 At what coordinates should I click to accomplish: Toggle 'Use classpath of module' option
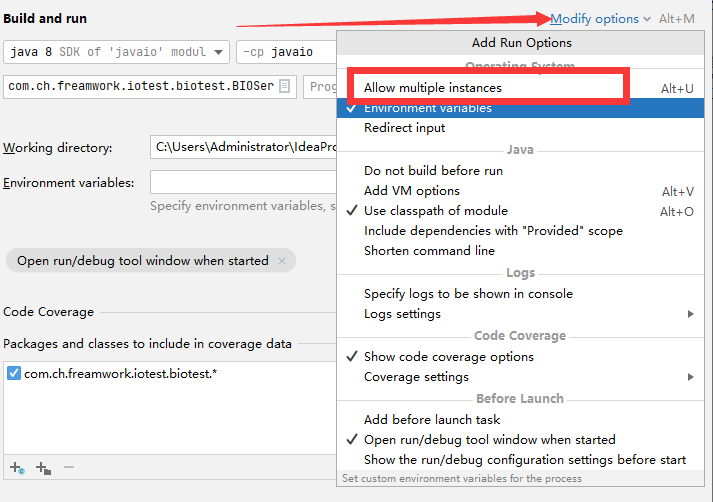tap(435, 211)
